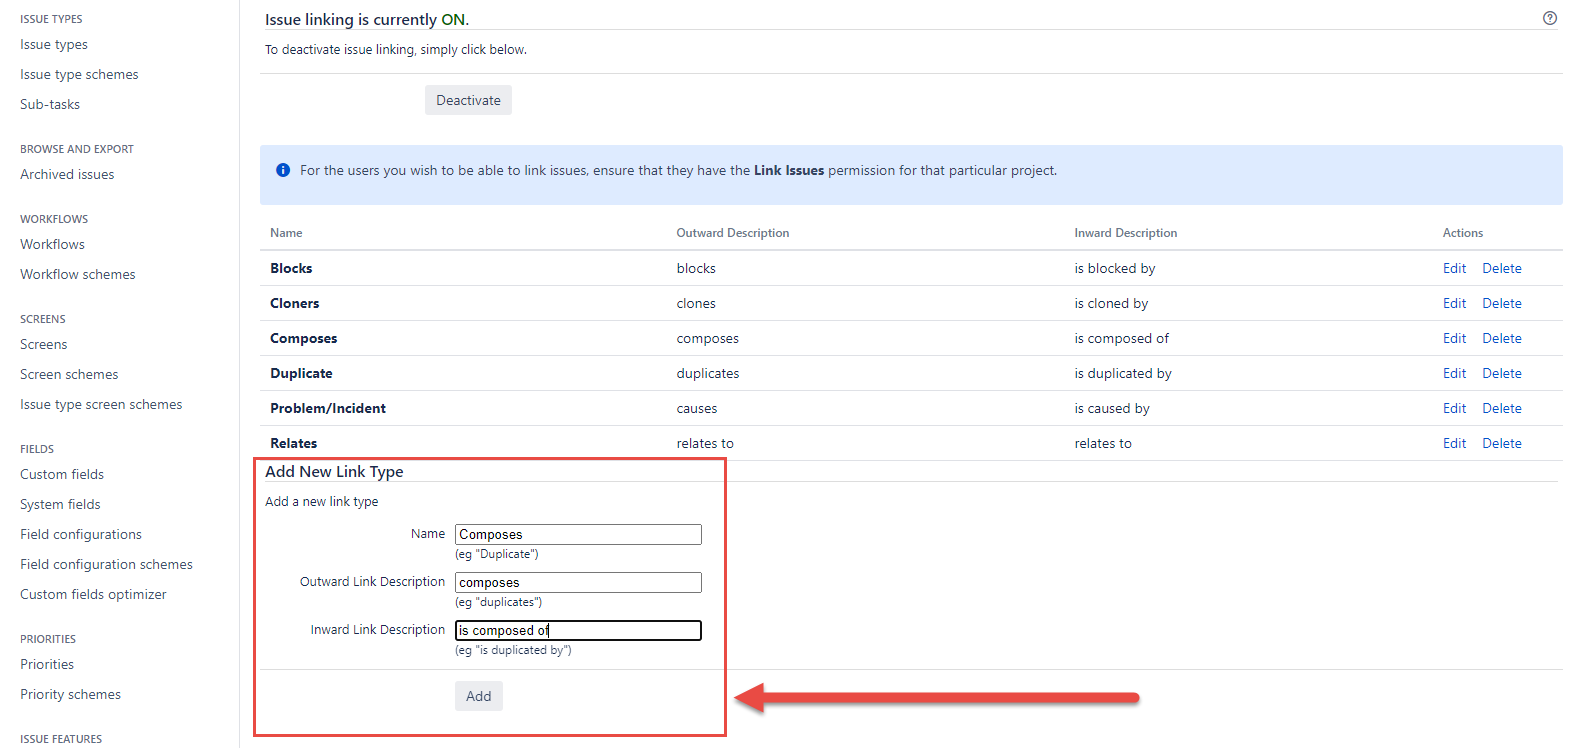Screen dimensions: 1583x748
Task: Navigate to Workflow schemes
Action: 77,274
